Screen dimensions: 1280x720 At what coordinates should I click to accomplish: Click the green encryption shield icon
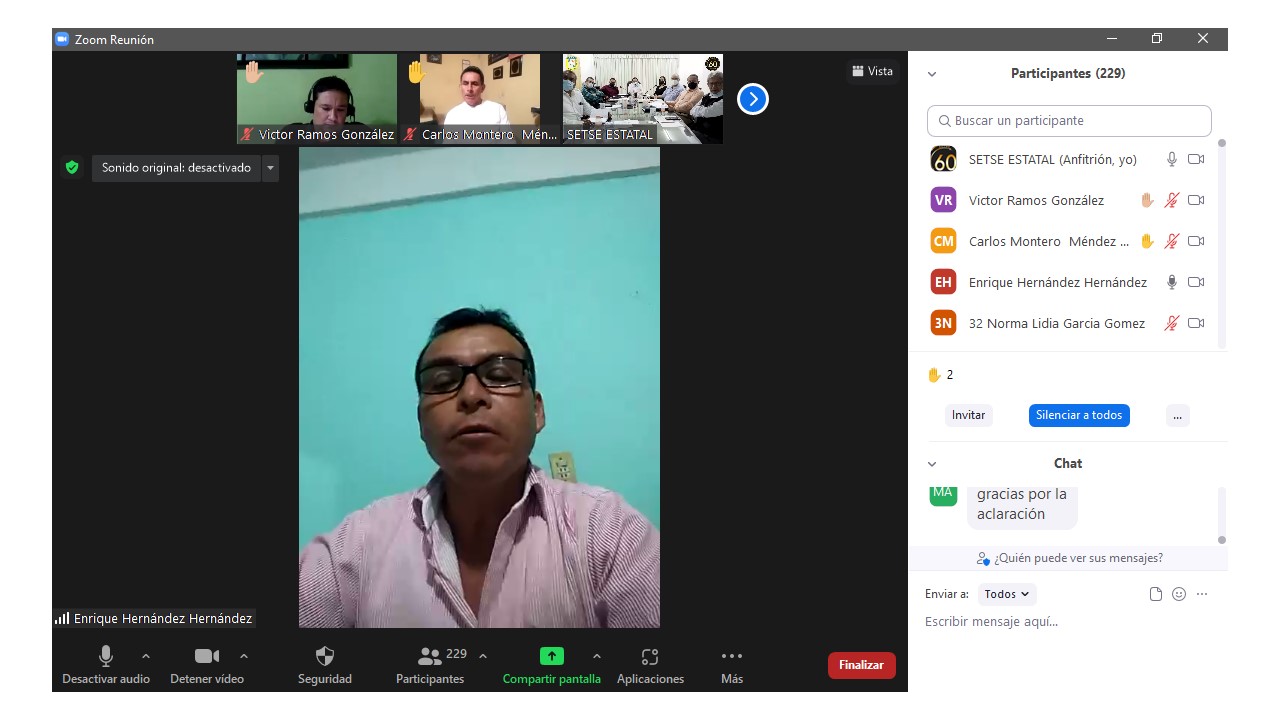coord(72,168)
